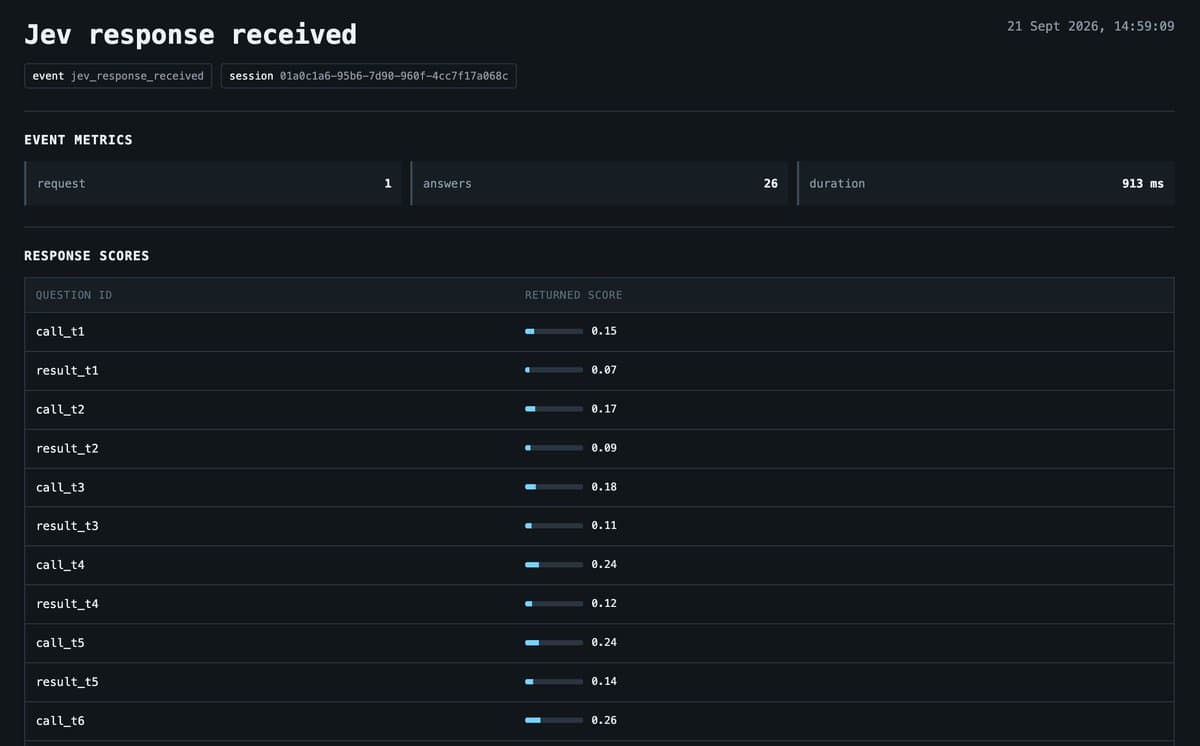The width and height of the screenshot is (1200, 746).
Task: Click the event jev_response_received tag
Action: tap(118, 76)
